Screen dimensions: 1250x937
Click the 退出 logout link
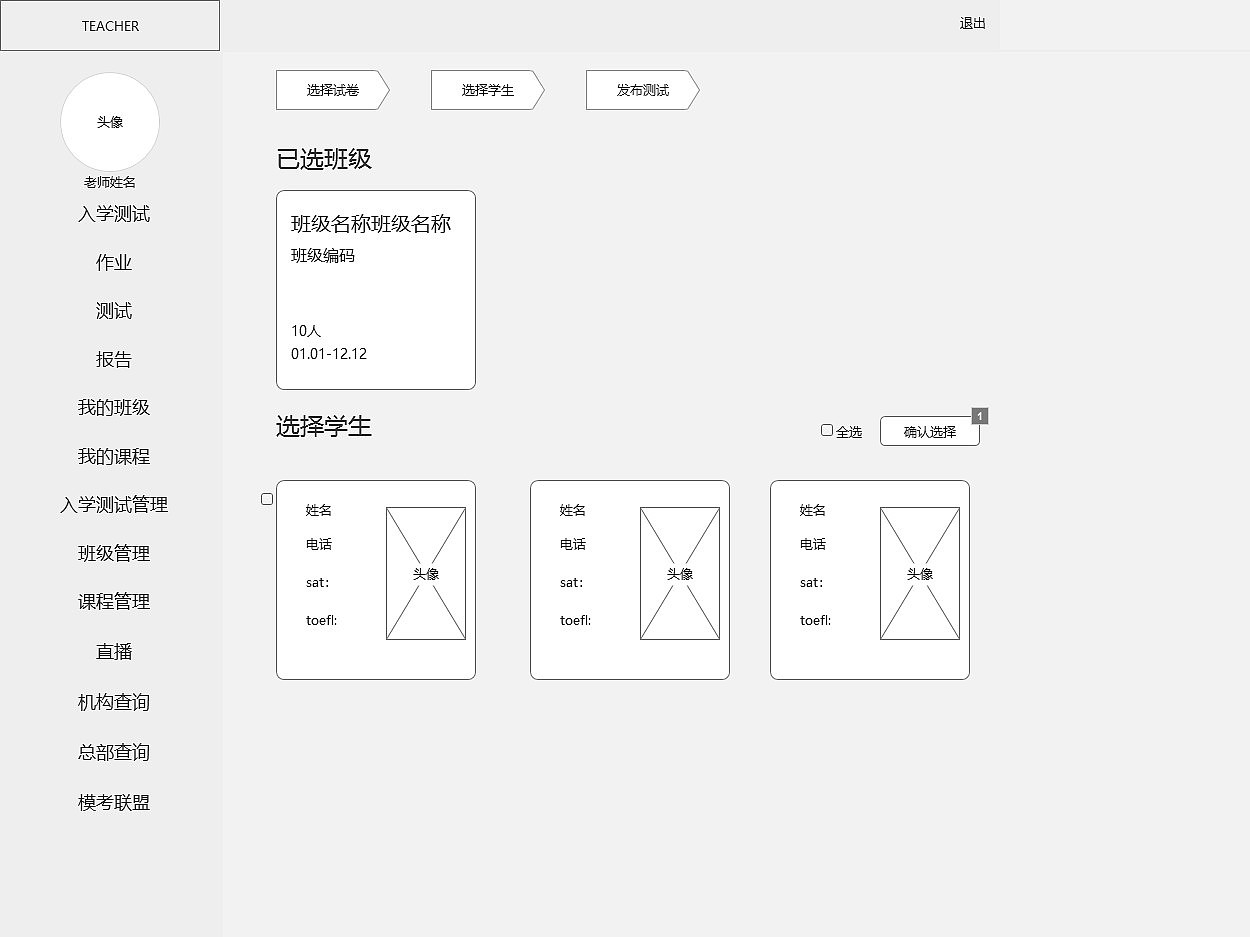point(971,24)
